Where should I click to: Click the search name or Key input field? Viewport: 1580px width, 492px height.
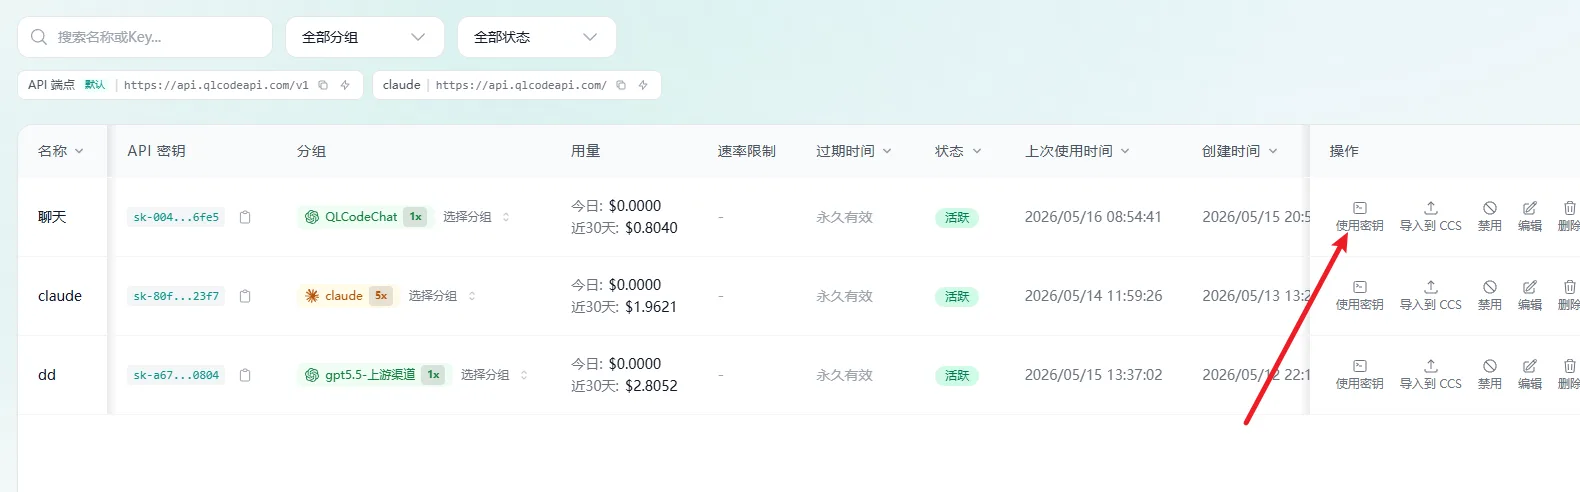click(145, 37)
